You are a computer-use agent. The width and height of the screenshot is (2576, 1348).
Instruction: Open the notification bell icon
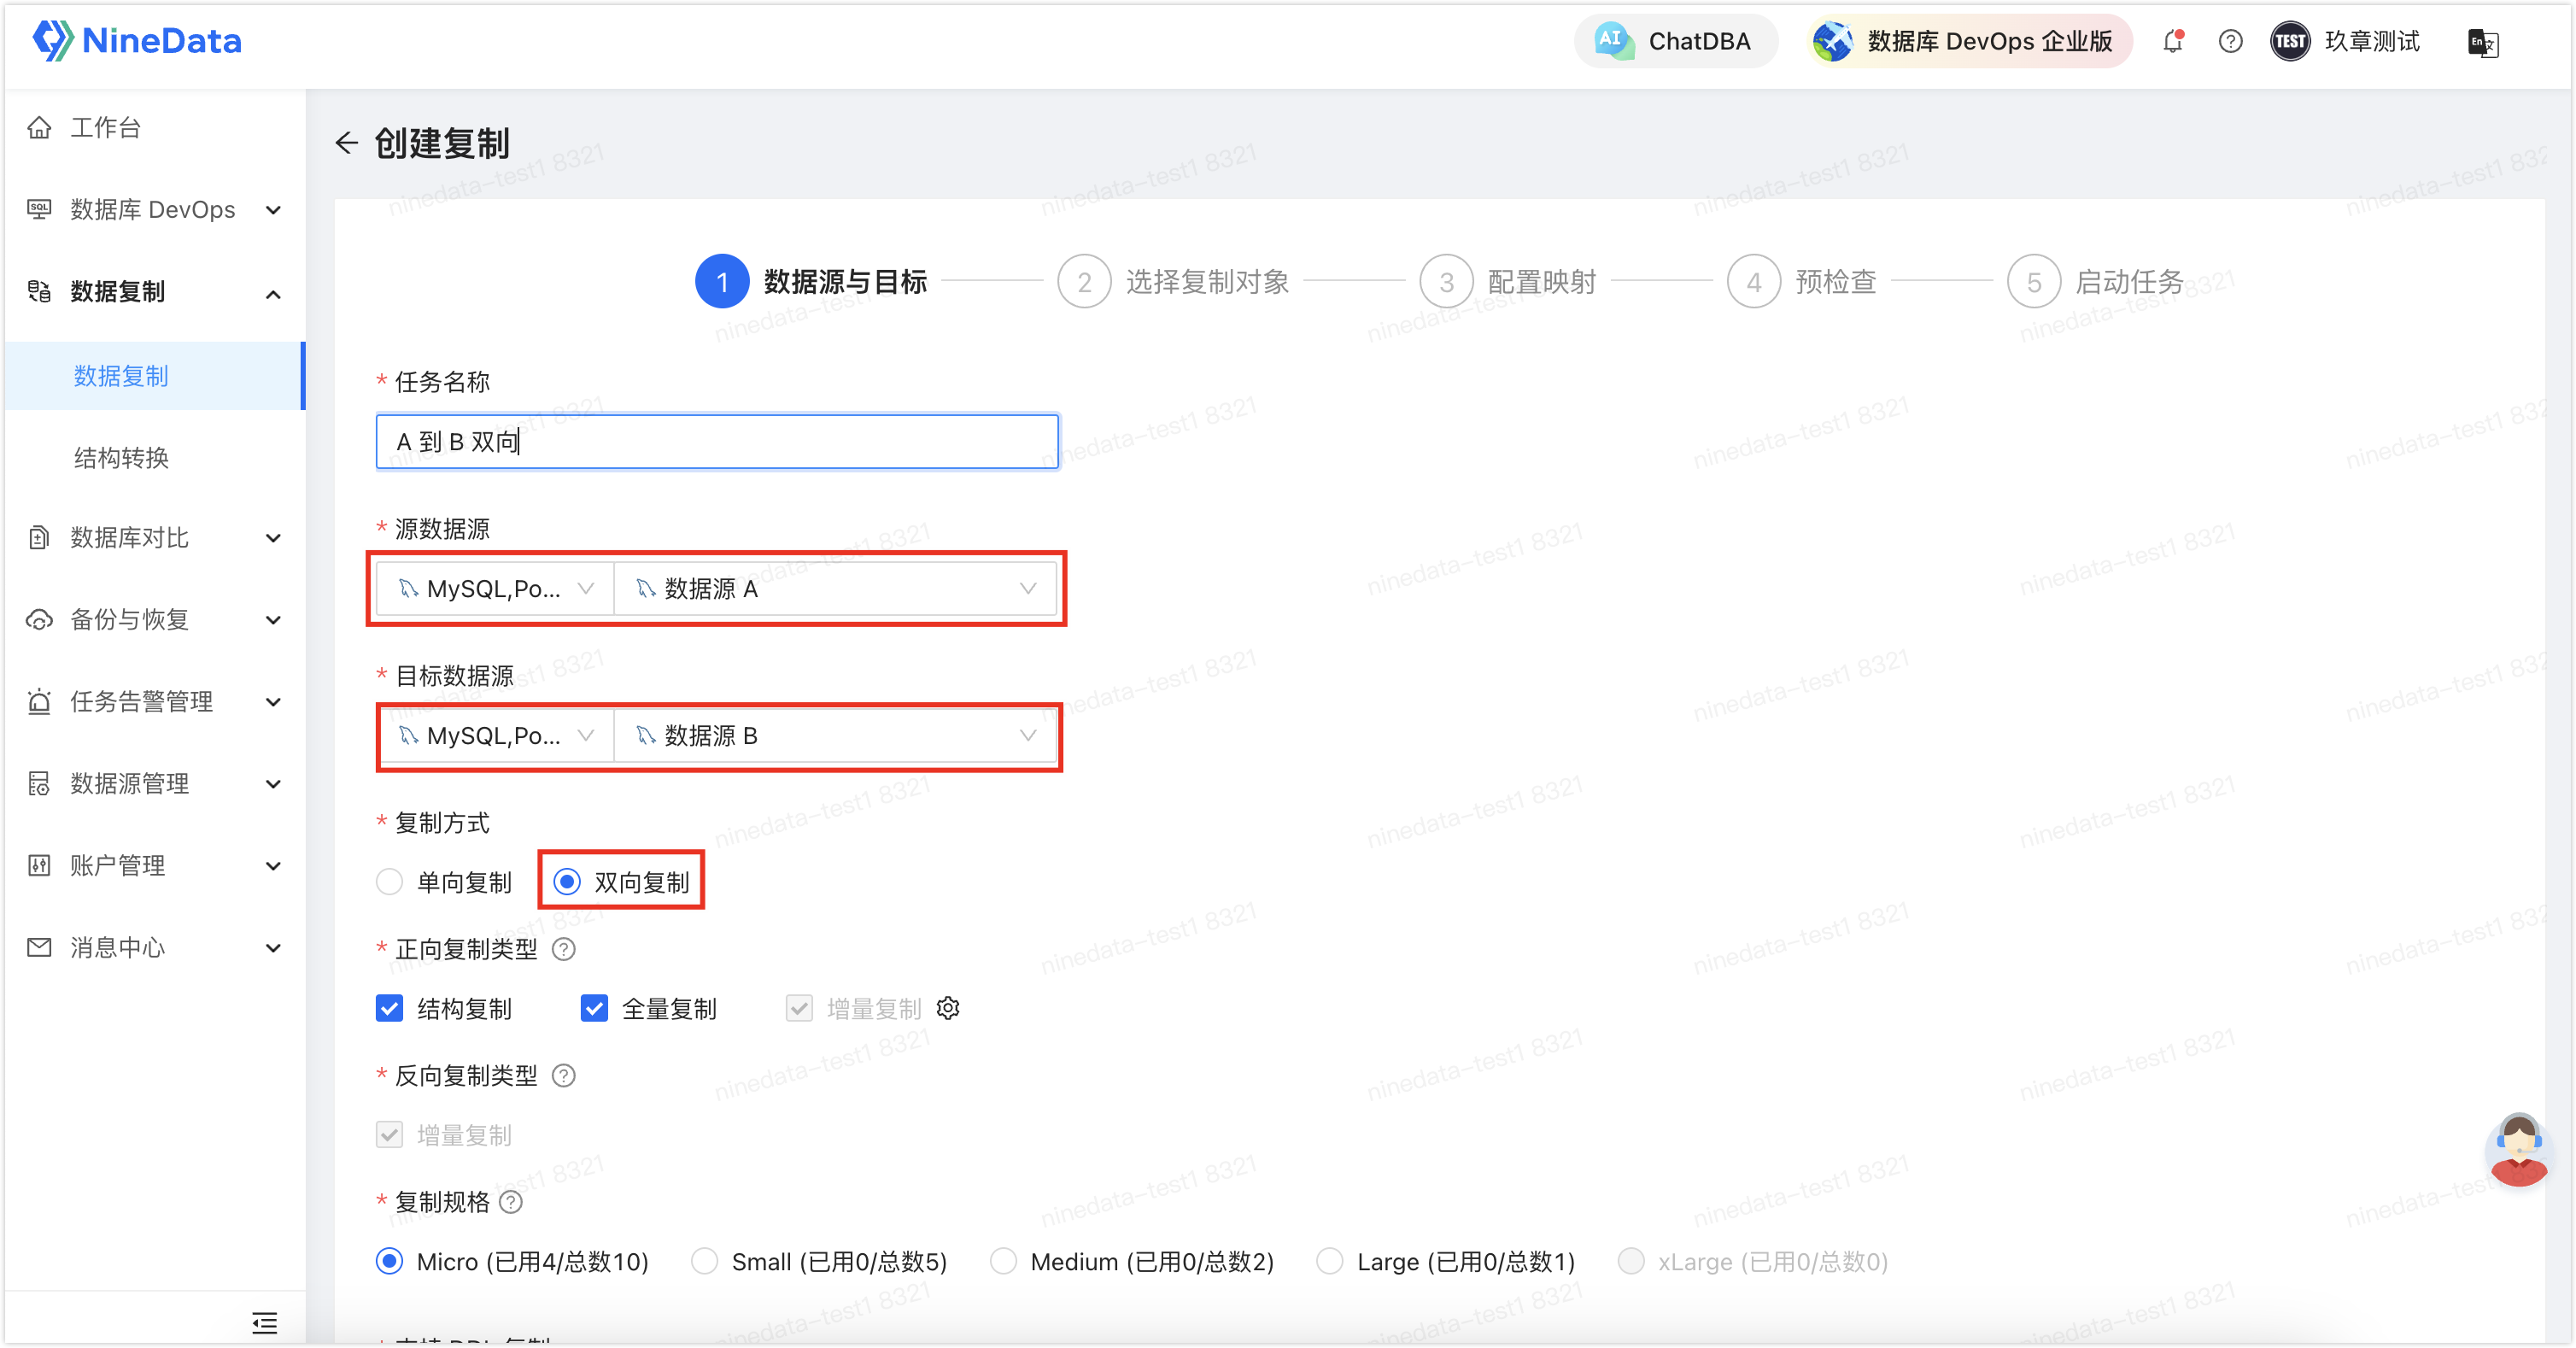[x=2172, y=41]
